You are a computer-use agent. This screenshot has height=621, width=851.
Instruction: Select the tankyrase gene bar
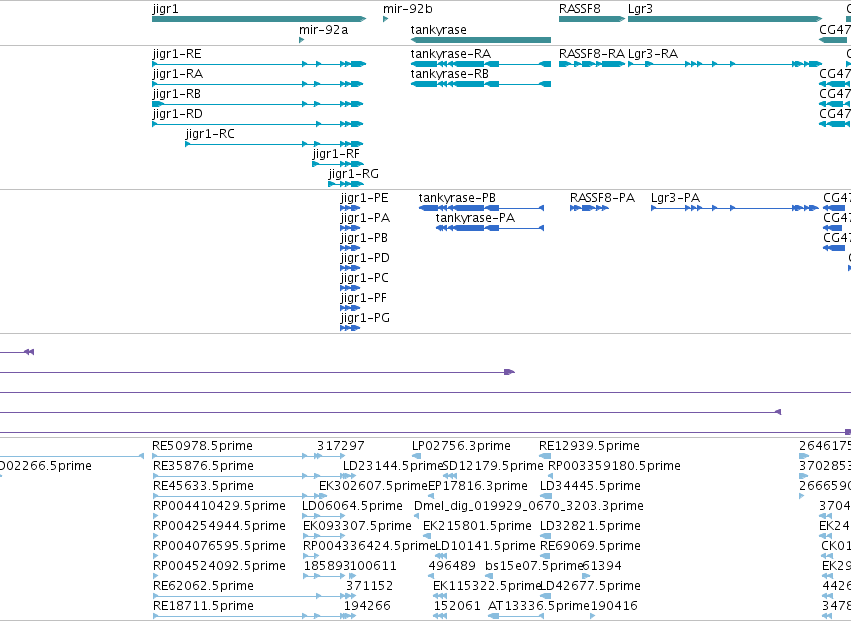click(x=481, y=40)
